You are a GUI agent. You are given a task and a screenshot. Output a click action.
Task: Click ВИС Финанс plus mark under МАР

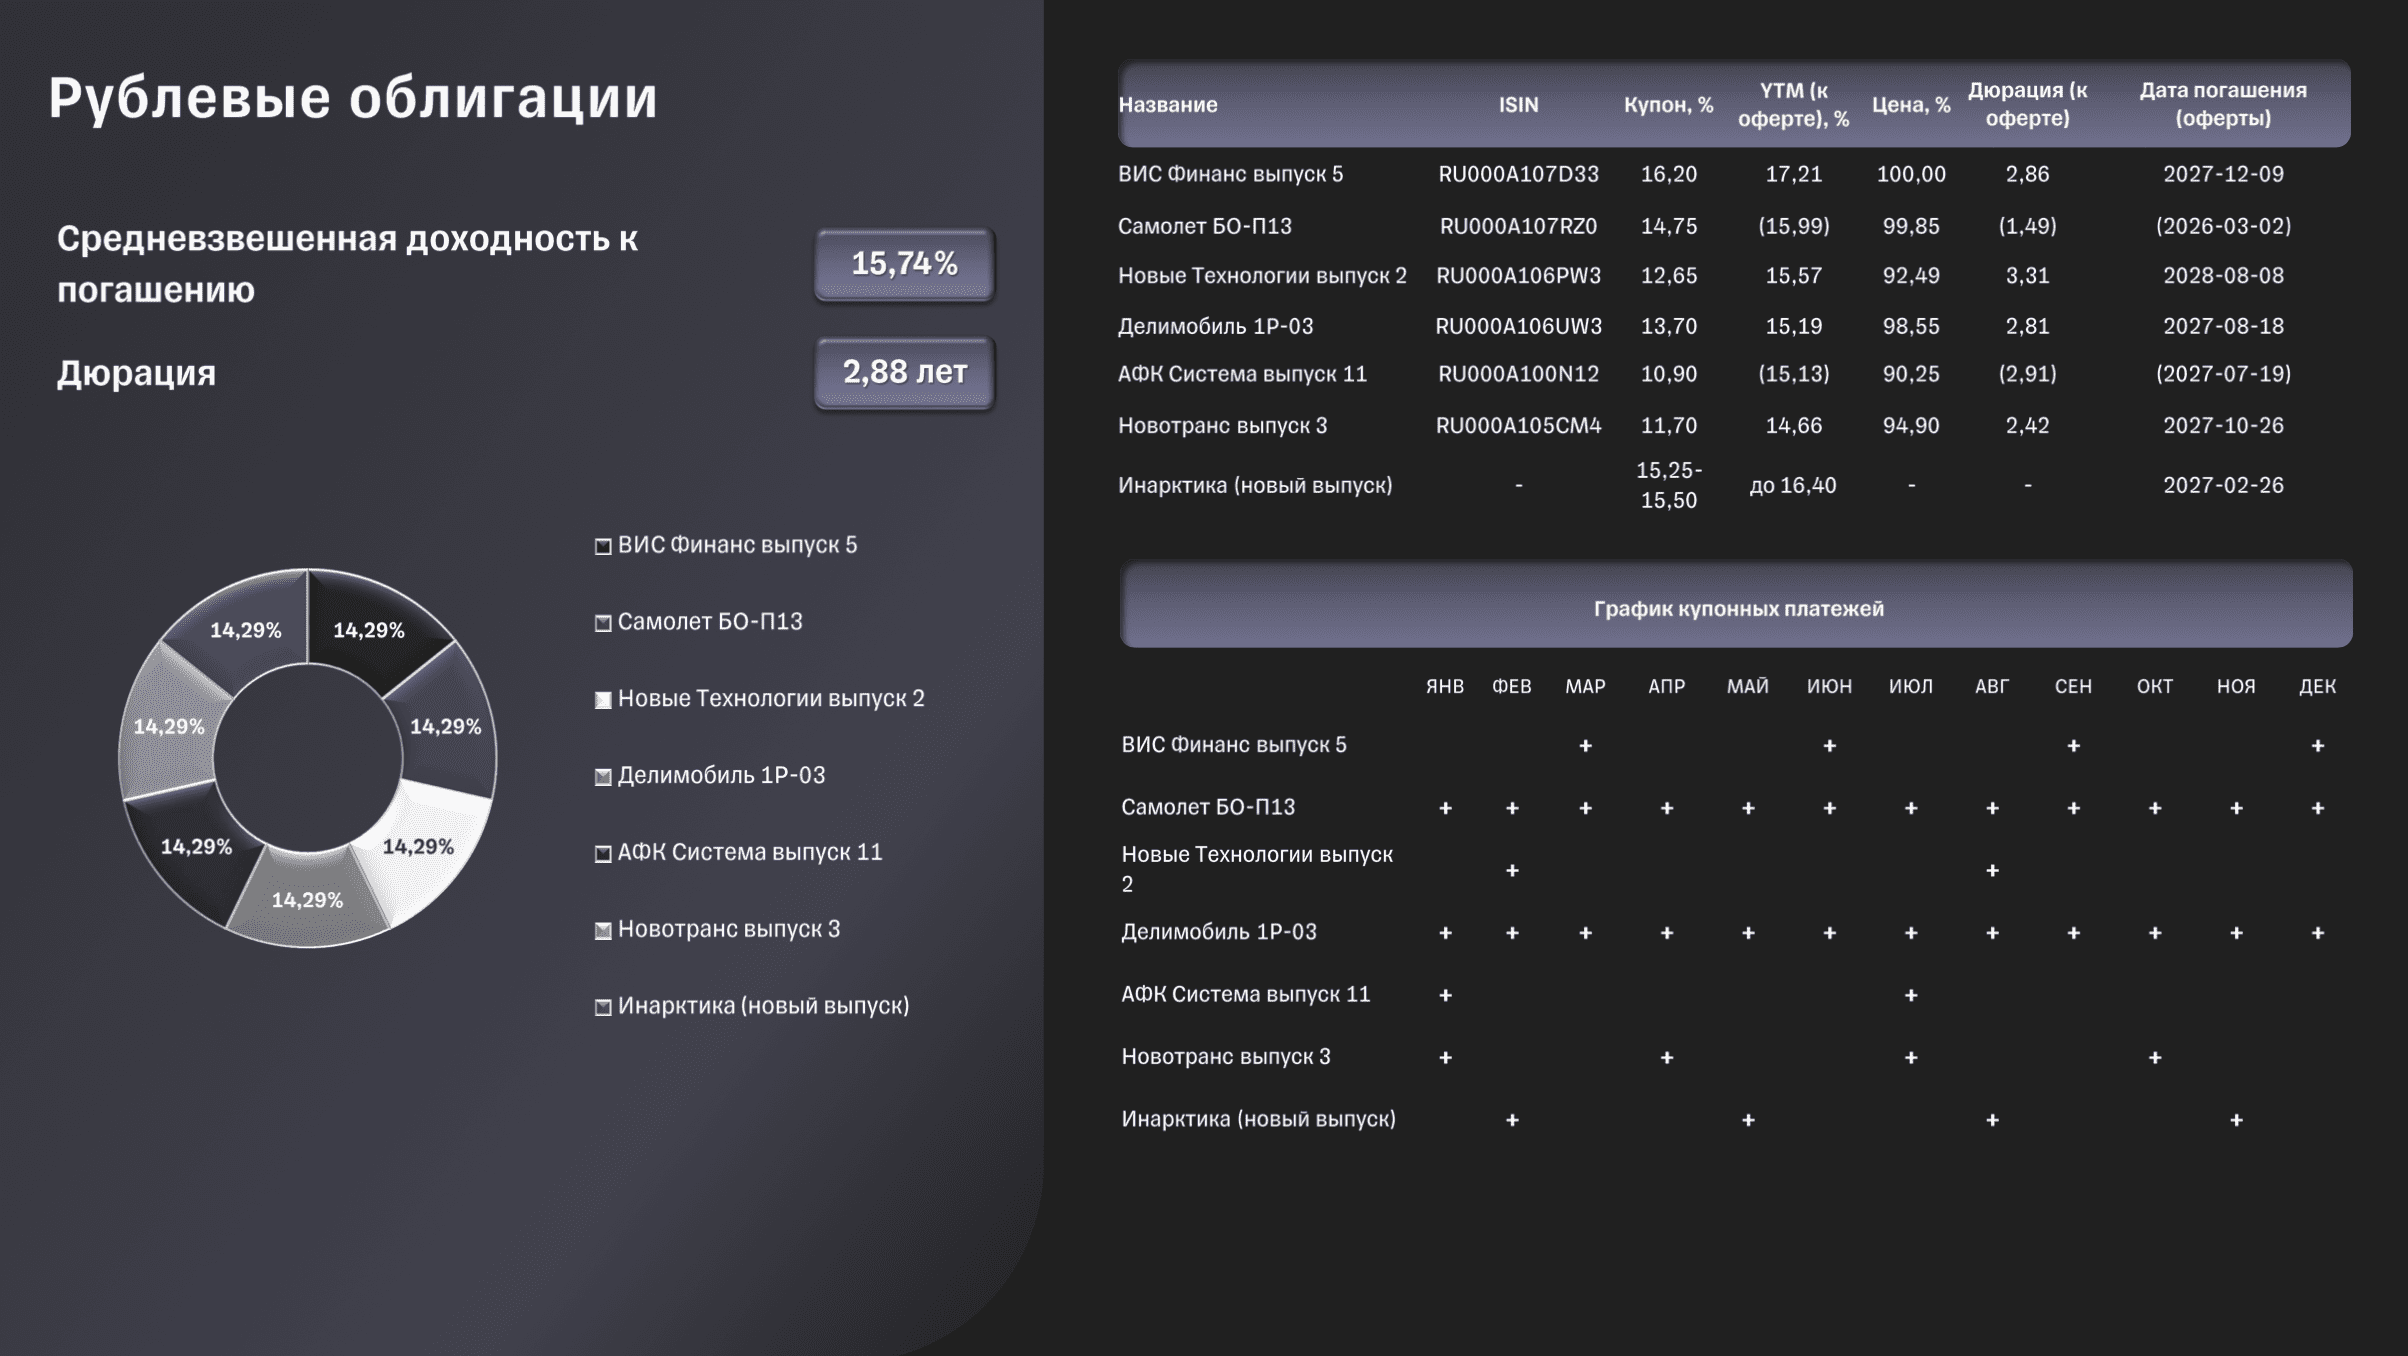tap(1585, 746)
